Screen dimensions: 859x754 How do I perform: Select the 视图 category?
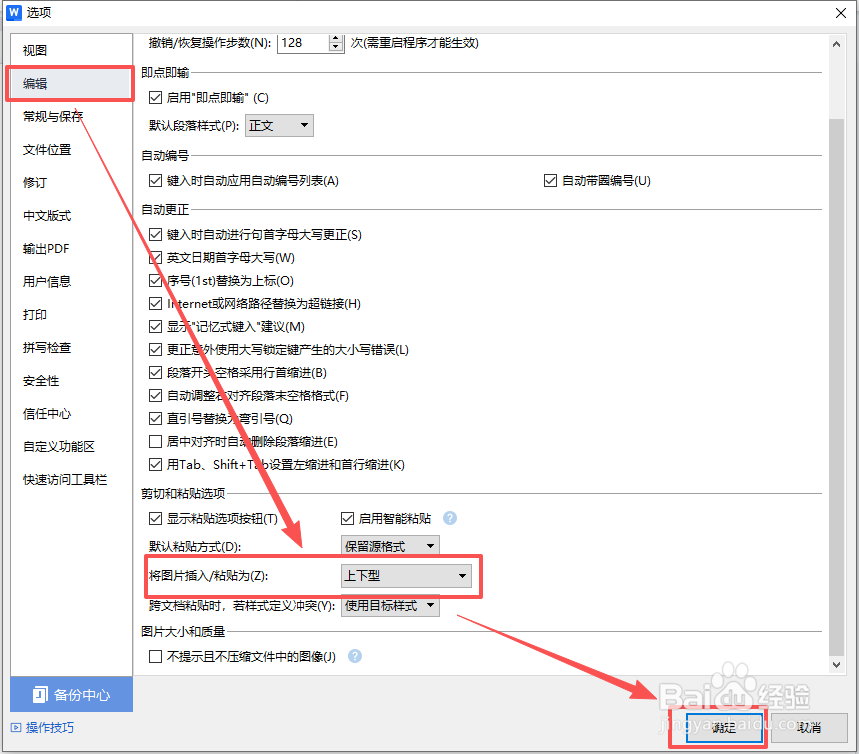point(71,50)
